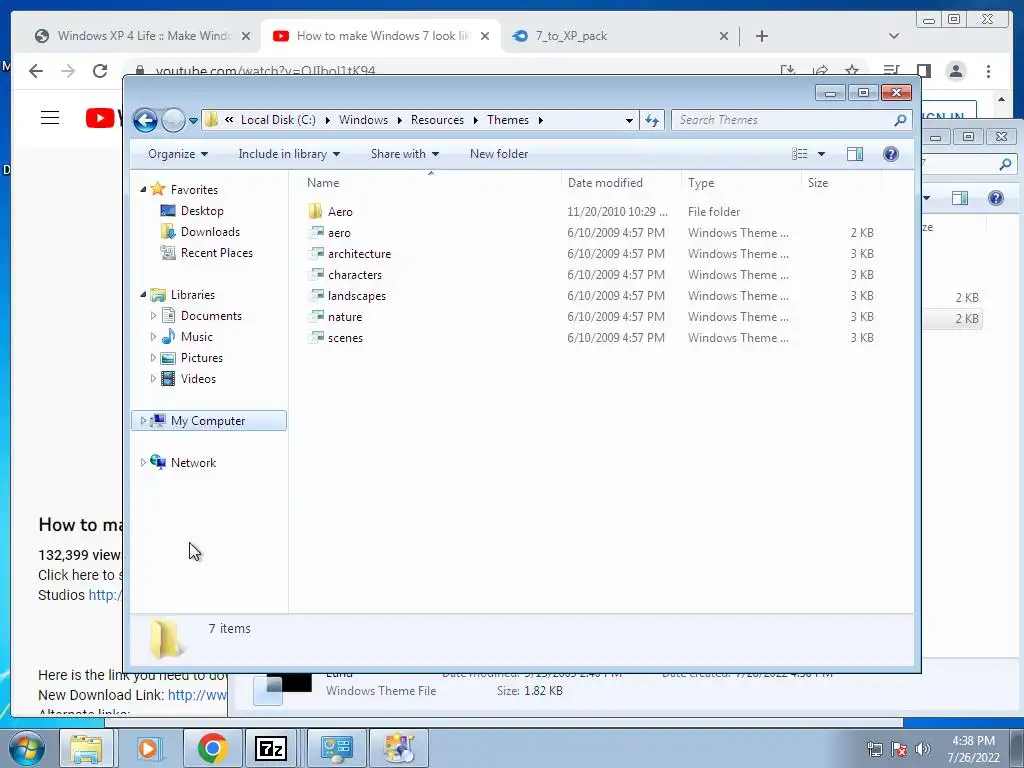Open YouTube hamburger guide menu
Screen dimensions: 1024x768
coord(50,118)
